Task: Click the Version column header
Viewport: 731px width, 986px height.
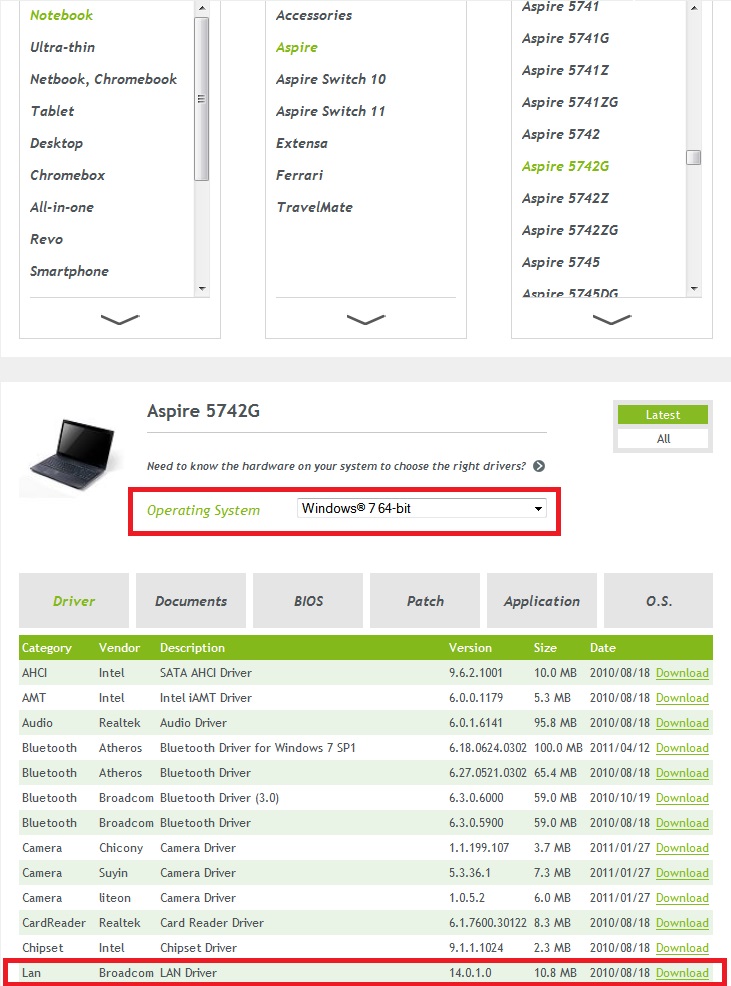Action: pos(470,648)
